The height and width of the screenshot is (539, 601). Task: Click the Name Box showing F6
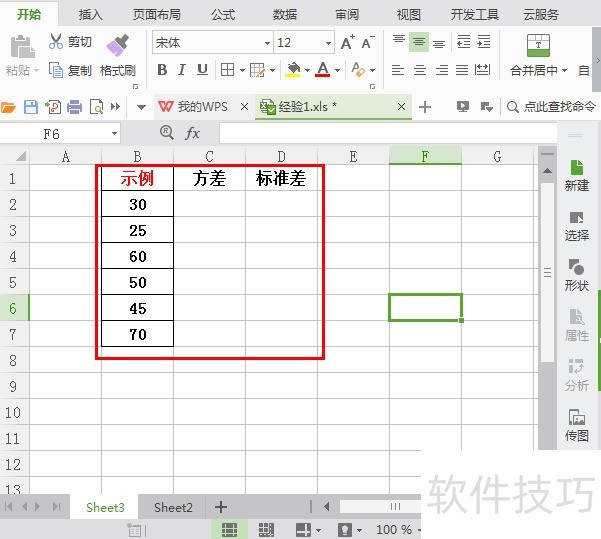pyautogui.click(x=61, y=134)
